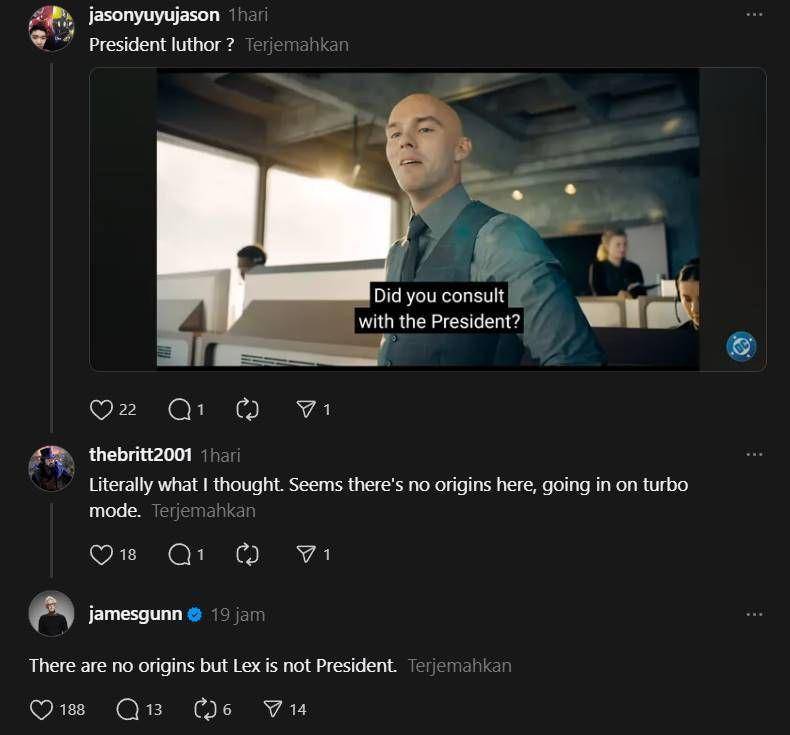Like jasonyuyujason's post with heart icon
This screenshot has height=735, width=790.
click(x=101, y=410)
